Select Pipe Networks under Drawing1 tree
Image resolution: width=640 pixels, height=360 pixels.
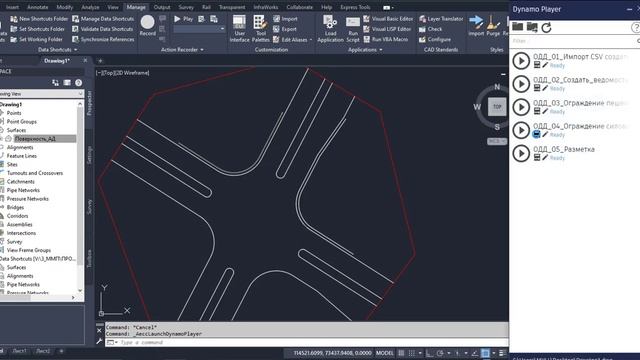point(23,190)
